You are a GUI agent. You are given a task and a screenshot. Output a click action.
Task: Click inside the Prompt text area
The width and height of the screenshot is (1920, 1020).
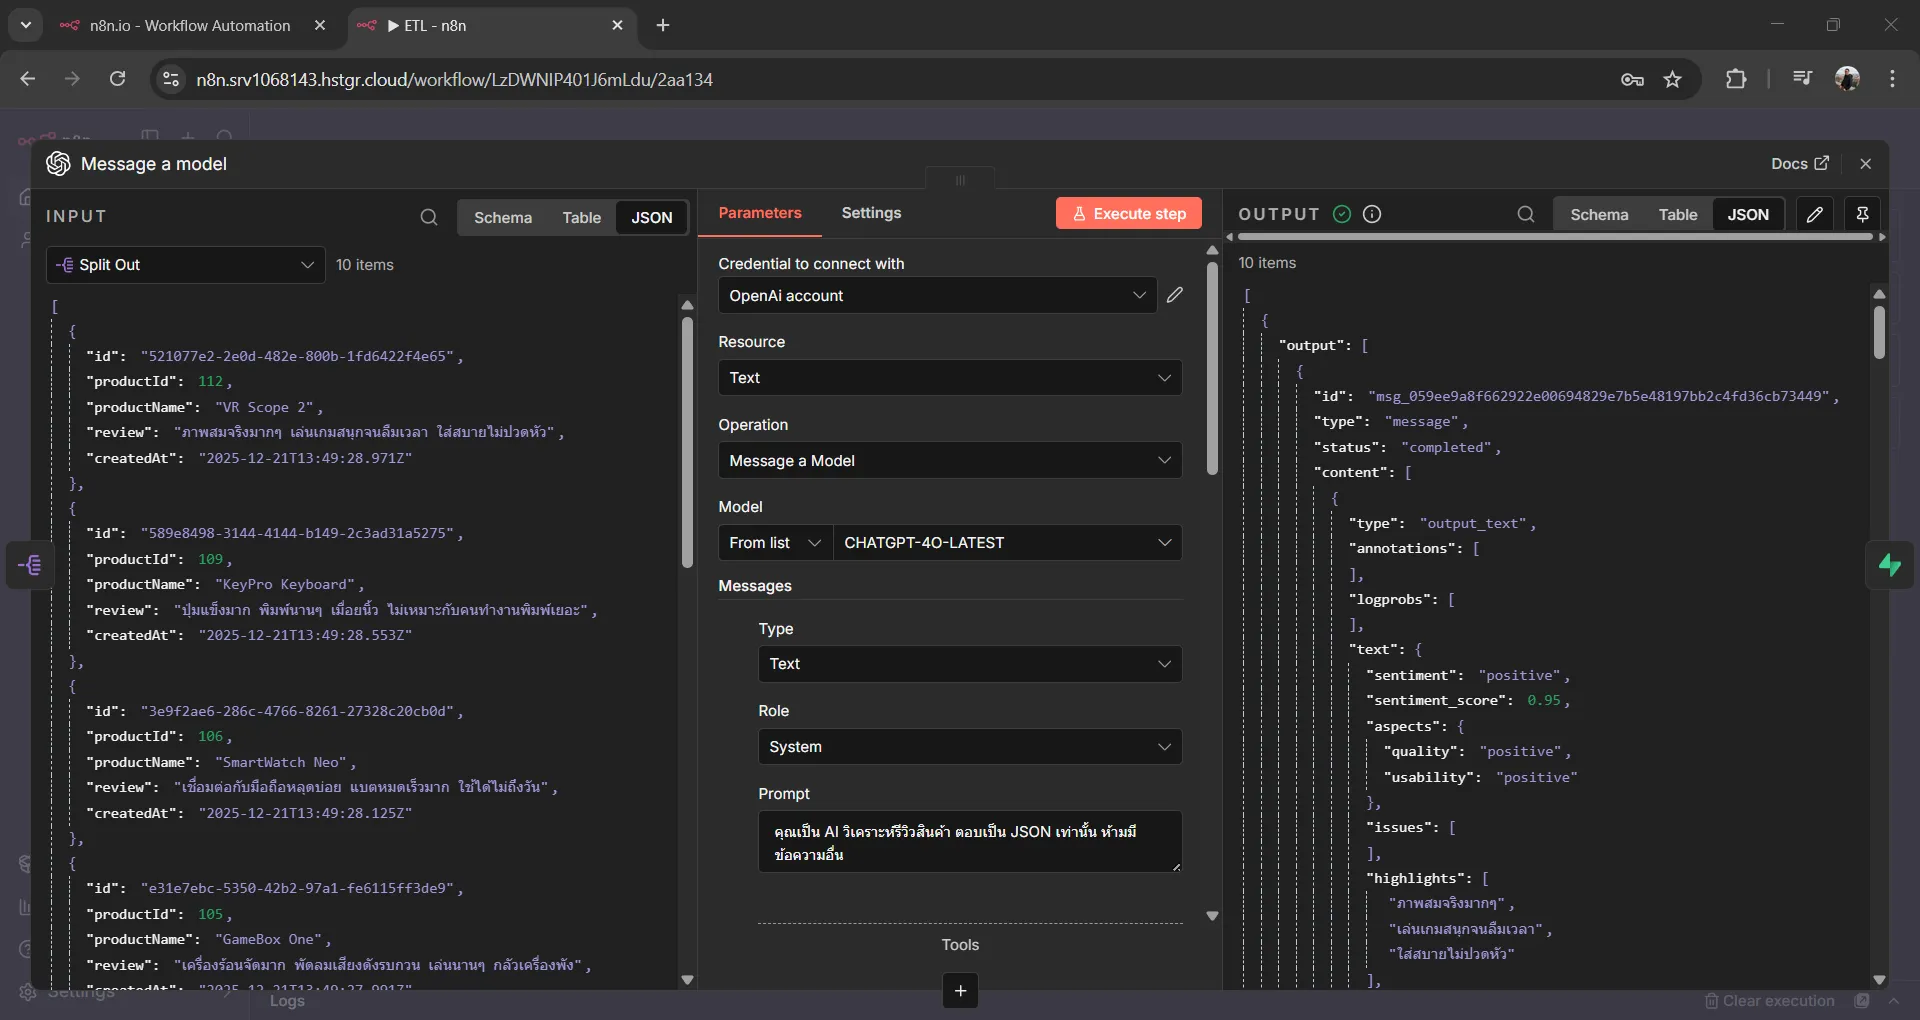(x=968, y=841)
